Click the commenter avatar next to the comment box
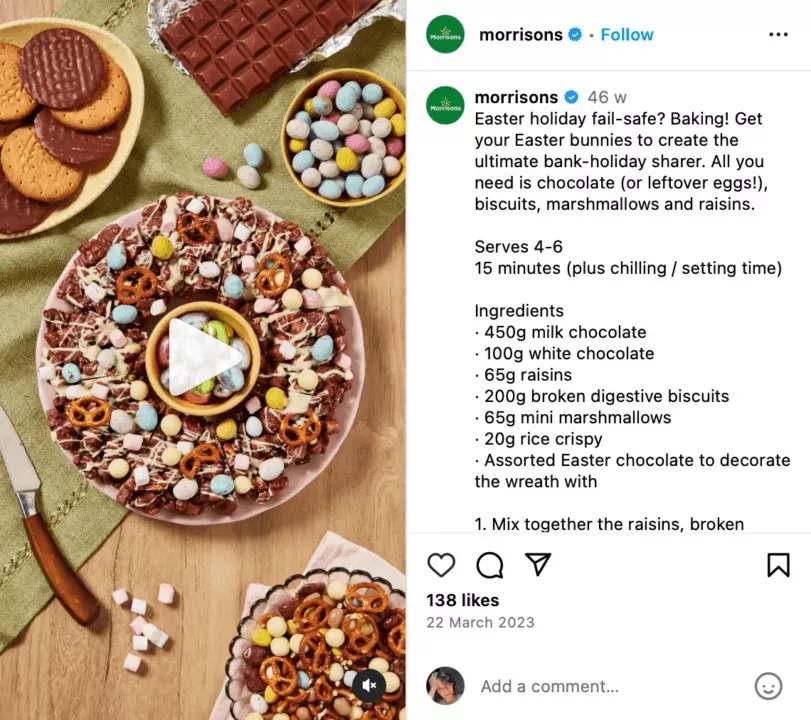Screen dimensions: 811x720 tap(443, 686)
